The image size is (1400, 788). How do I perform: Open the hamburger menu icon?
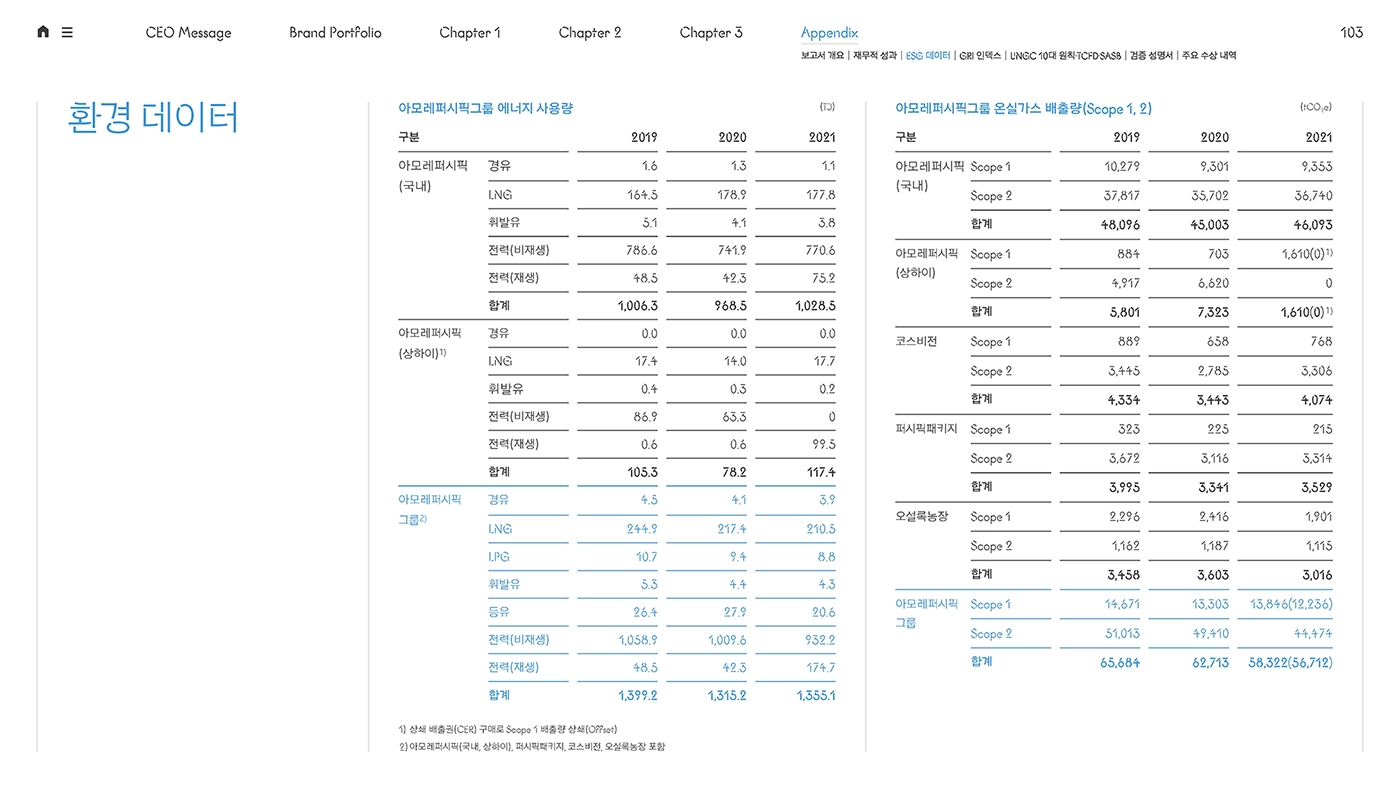pyautogui.click(x=67, y=32)
